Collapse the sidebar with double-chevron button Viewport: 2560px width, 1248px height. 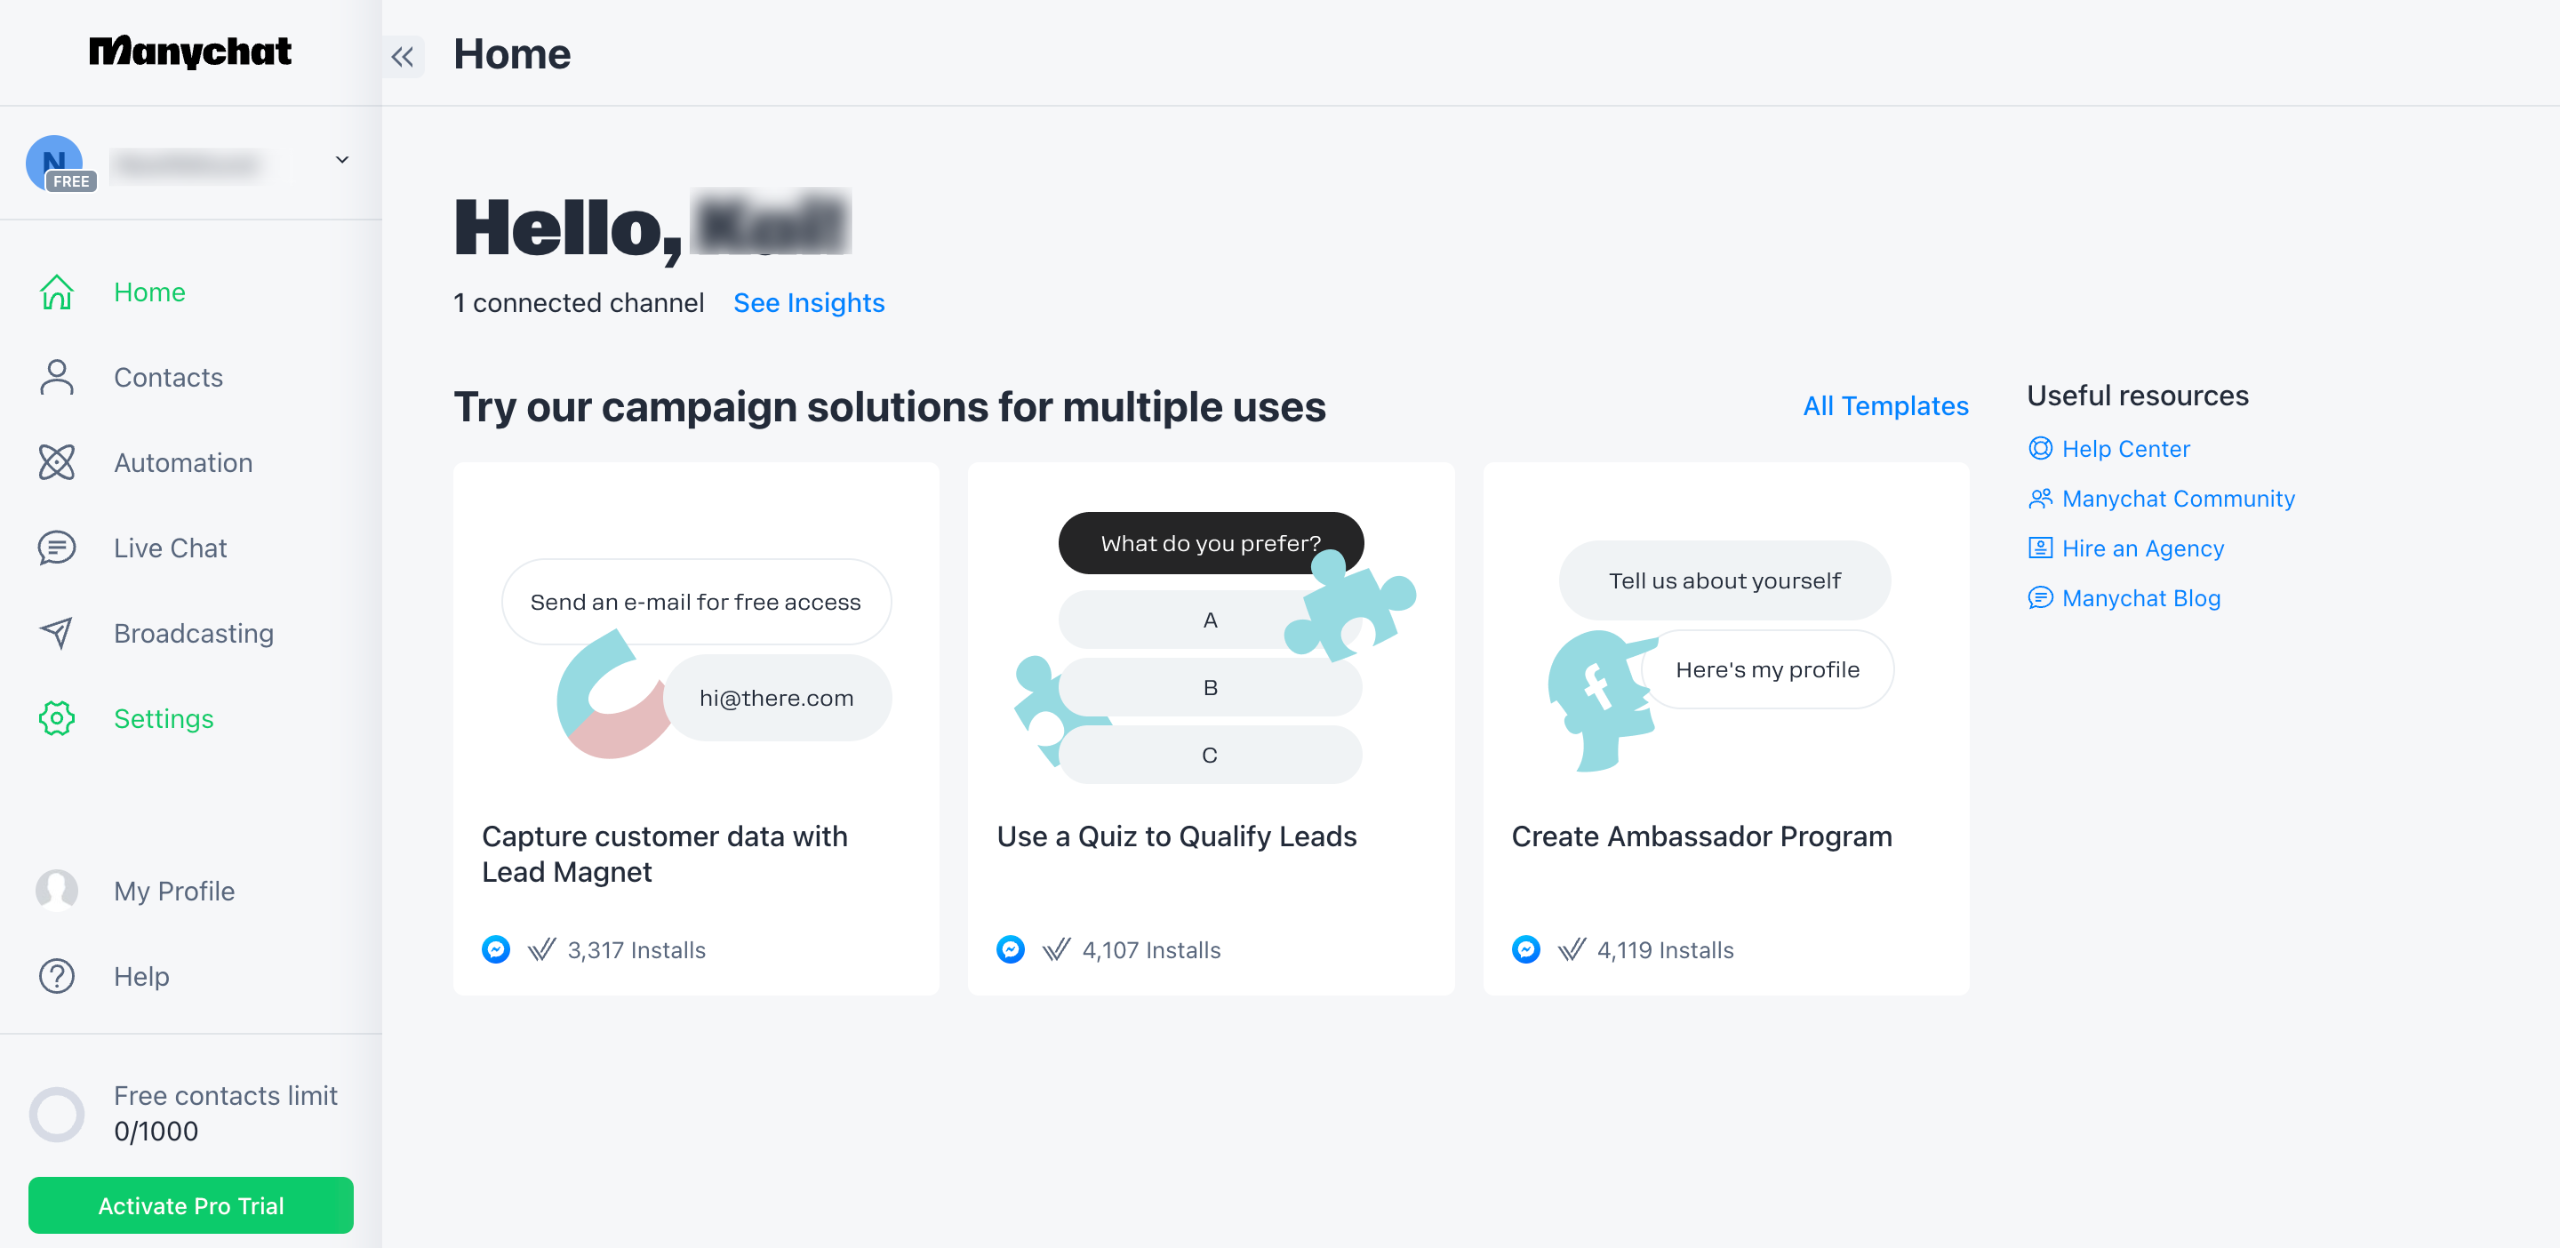tap(403, 56)
